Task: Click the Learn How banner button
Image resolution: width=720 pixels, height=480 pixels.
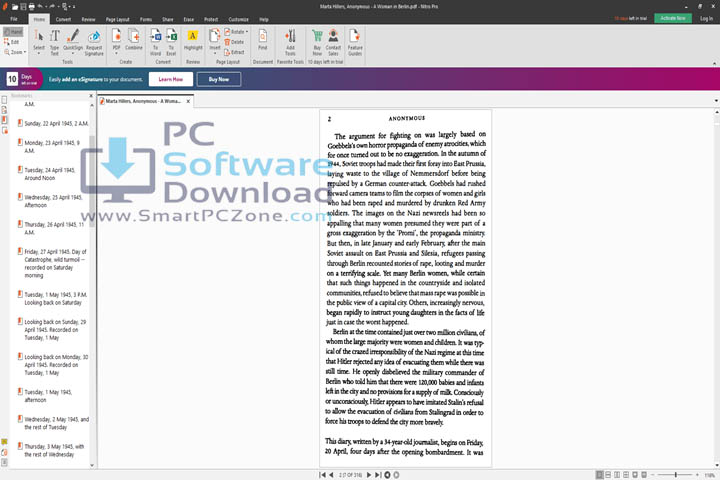Action: pos(171,79)
